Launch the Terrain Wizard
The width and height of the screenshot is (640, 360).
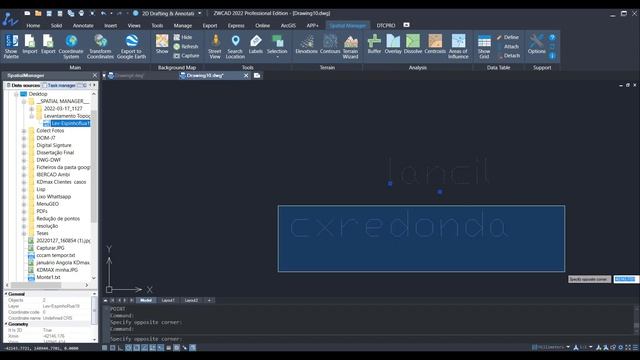[x=350, y=46]
